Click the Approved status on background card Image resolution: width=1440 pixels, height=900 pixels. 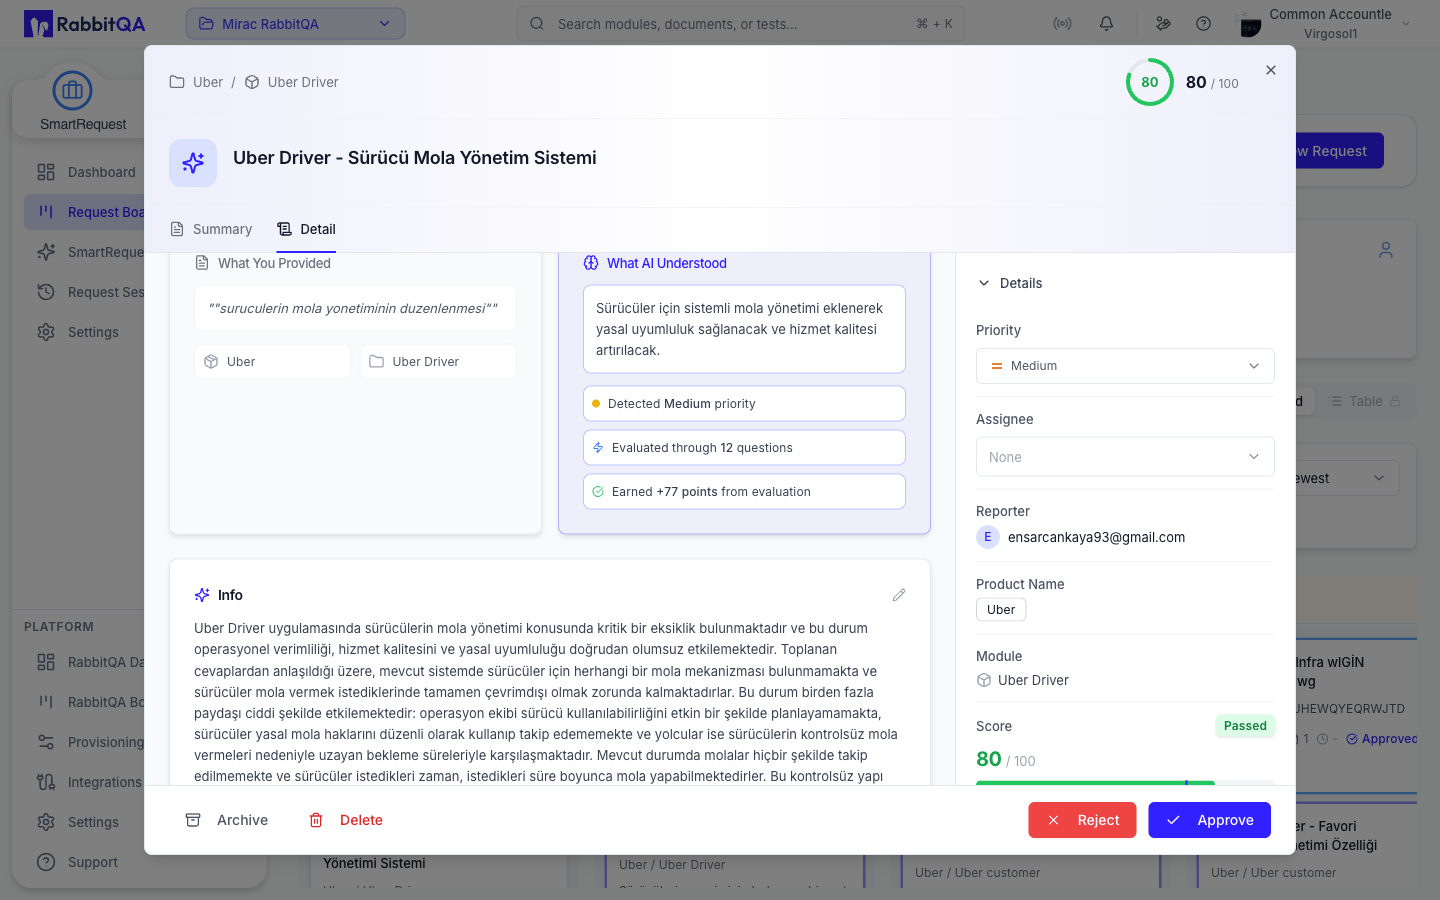[x=1382, y=739]
